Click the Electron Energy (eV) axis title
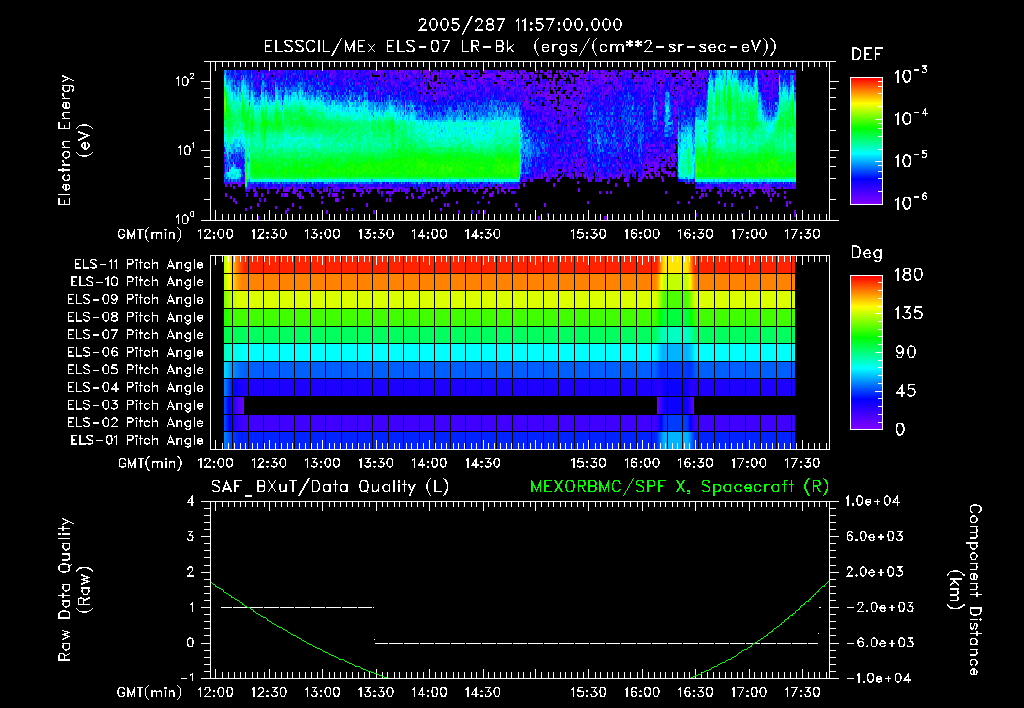1024x708 pixels. click(x=74, y=140)
